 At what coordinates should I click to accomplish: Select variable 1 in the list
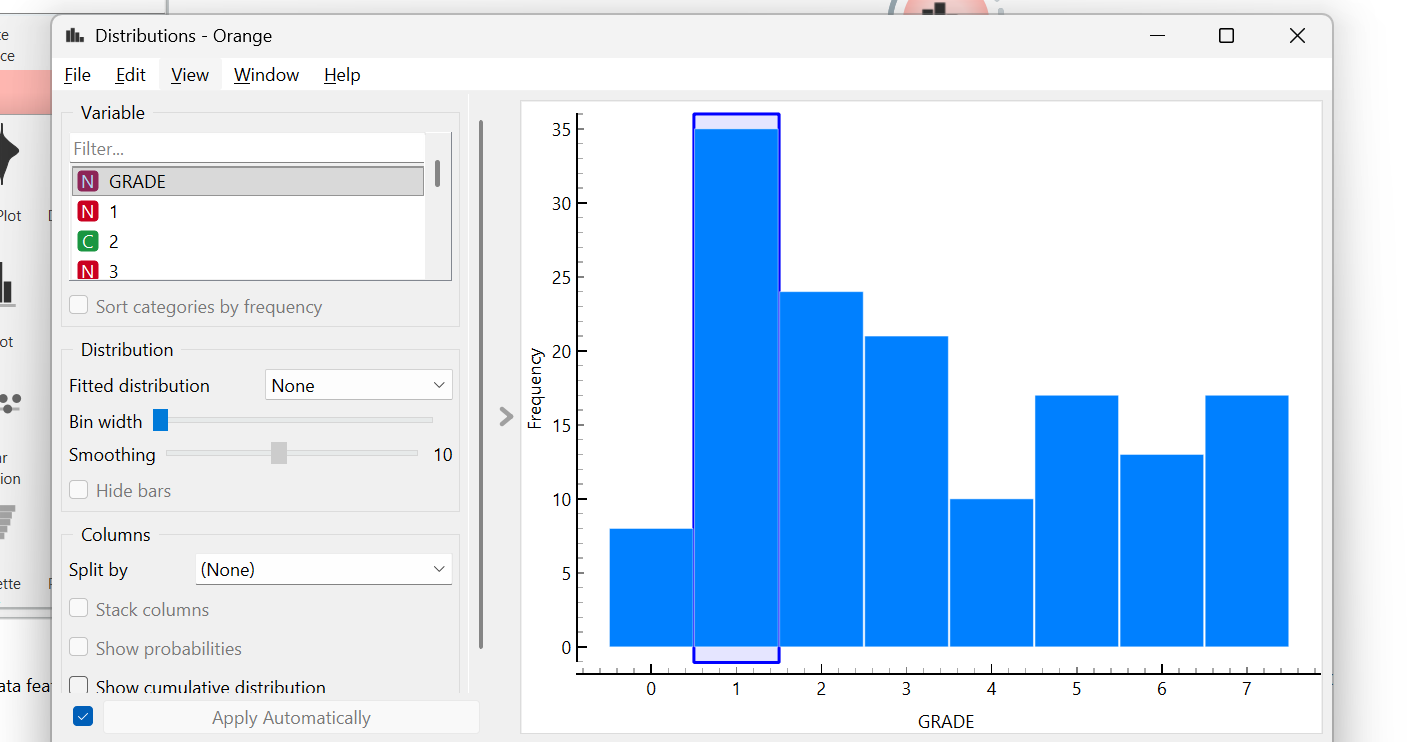pyautogui.click(x=248, y=212)
